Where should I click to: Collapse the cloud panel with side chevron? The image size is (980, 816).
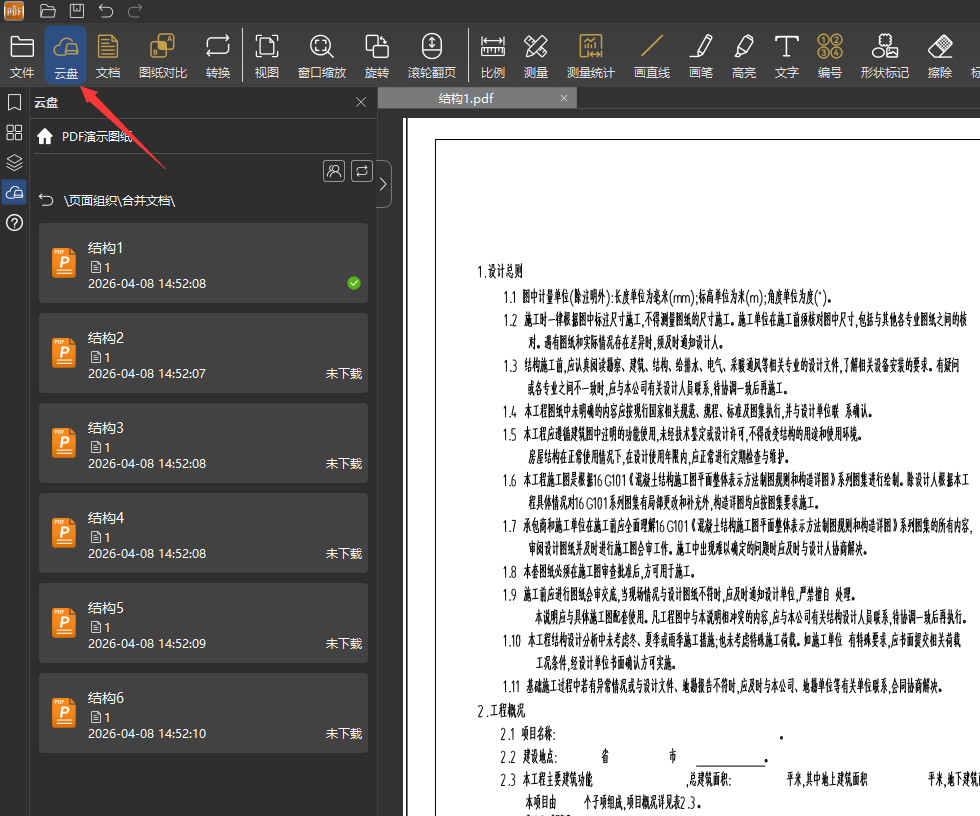click(x=384, y=184)
